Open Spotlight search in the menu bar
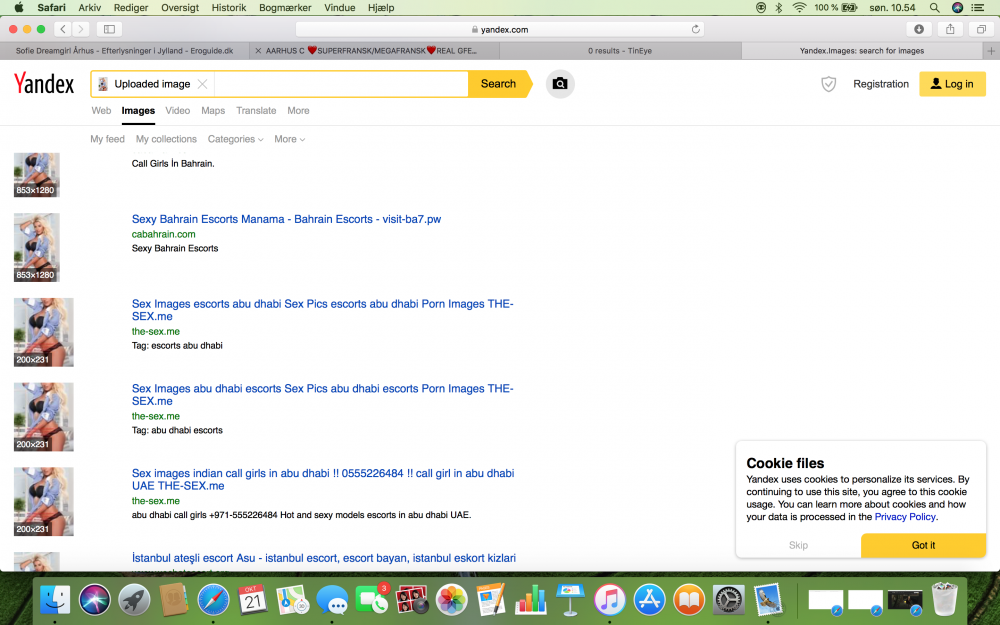Viewport: 1000px width, 625px height. point(934,8)
